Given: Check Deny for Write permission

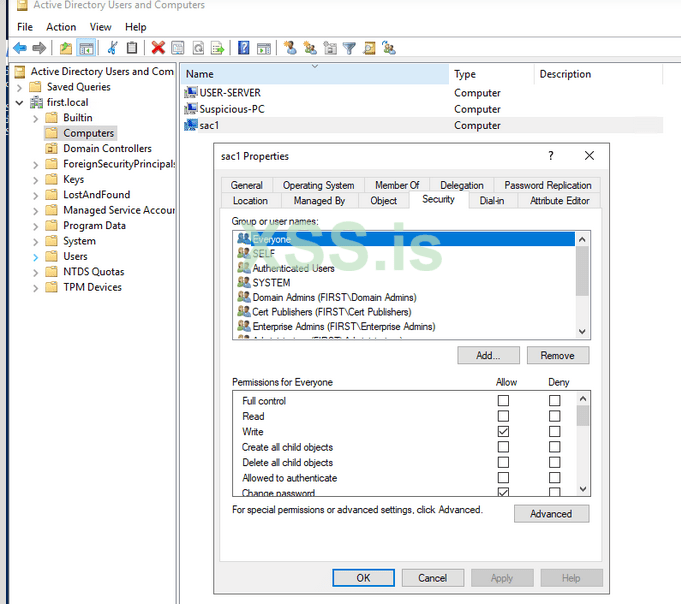Looking at the screenshot, I should pyautogui.click(x=555, y=431).
